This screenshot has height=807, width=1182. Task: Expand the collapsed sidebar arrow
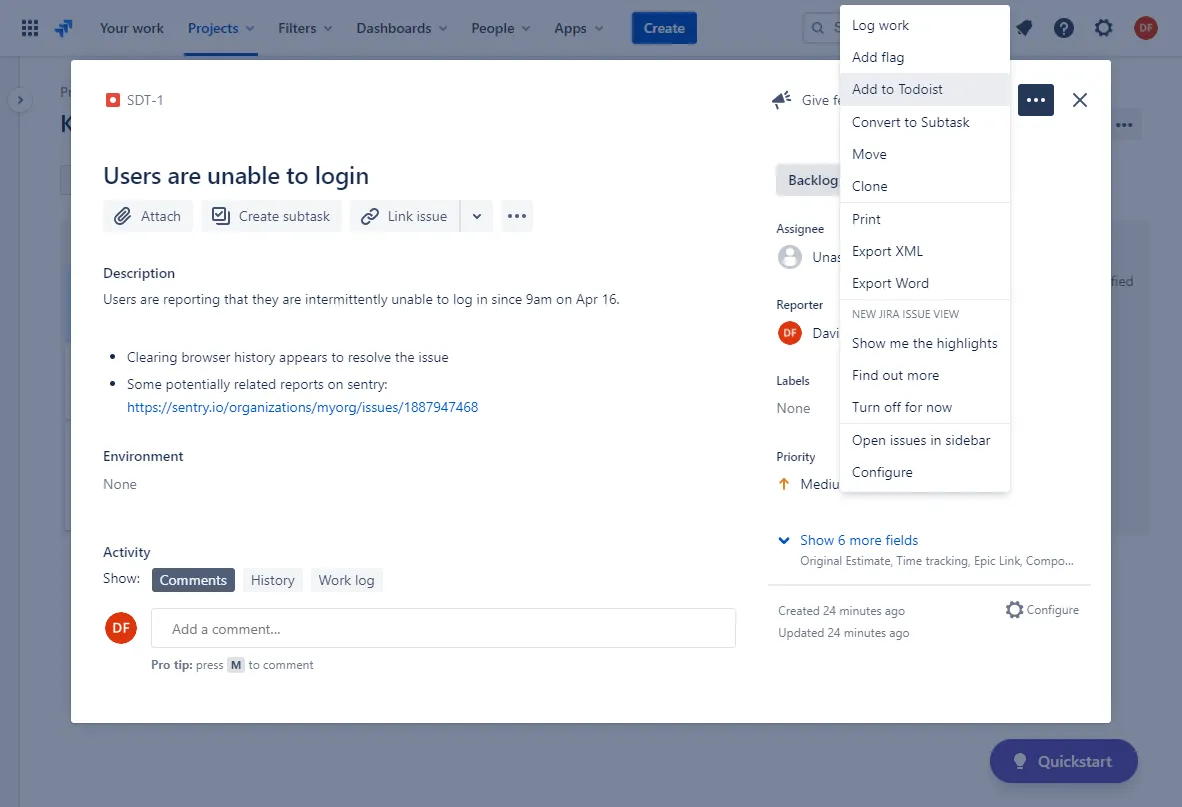click(20, 99)
